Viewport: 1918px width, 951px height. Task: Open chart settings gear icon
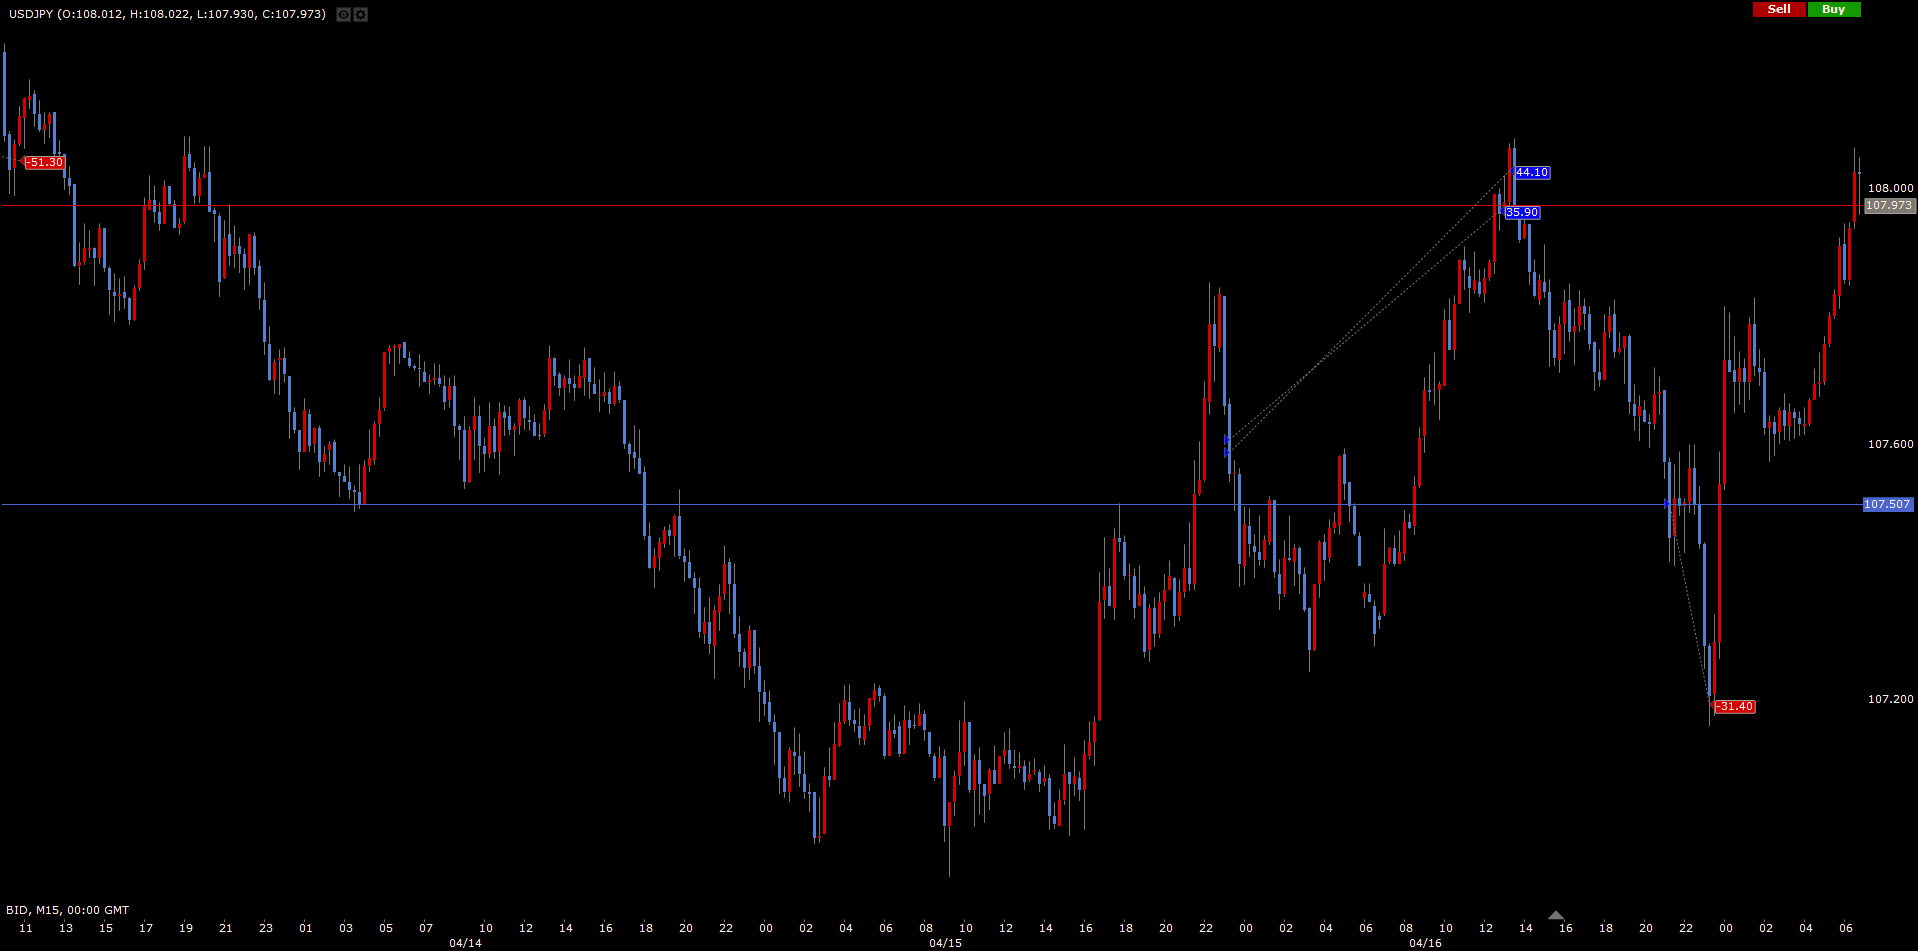click(x=361, y=15)
